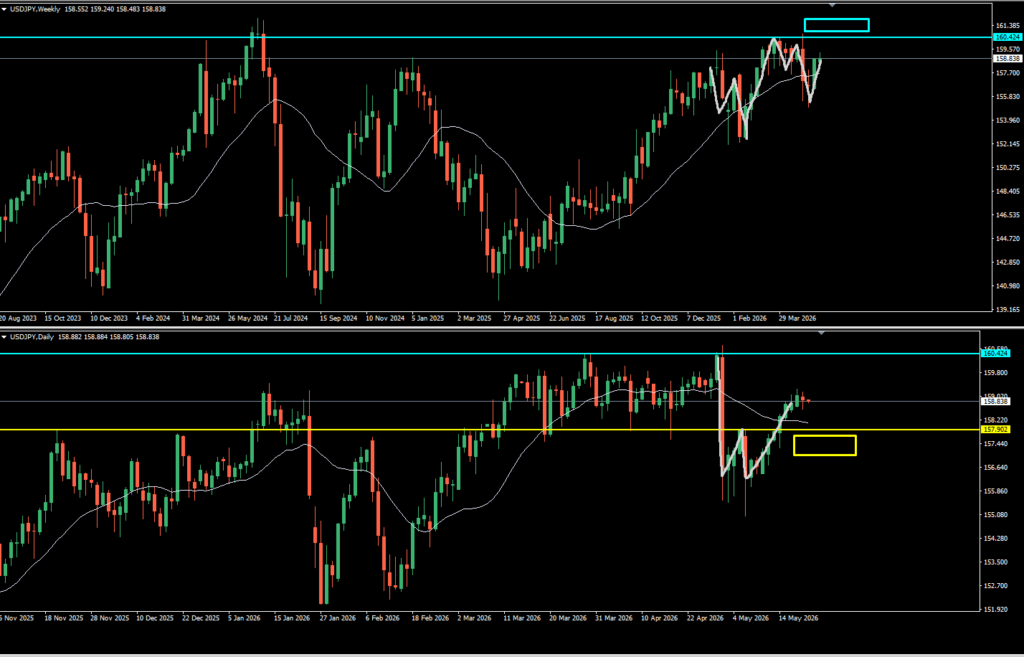This screenshot has width=1024, height=657.
Task: Click the 159.800 price scale value on Daily chart
Action: (x=997, y=373)
